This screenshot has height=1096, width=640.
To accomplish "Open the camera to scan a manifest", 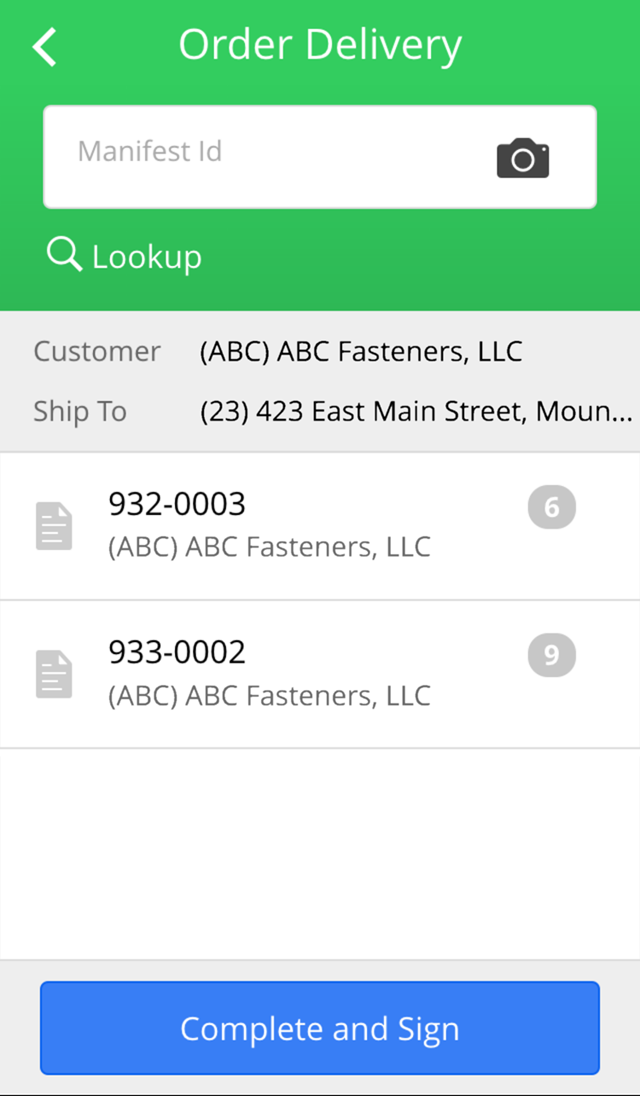I will (522, 158).
